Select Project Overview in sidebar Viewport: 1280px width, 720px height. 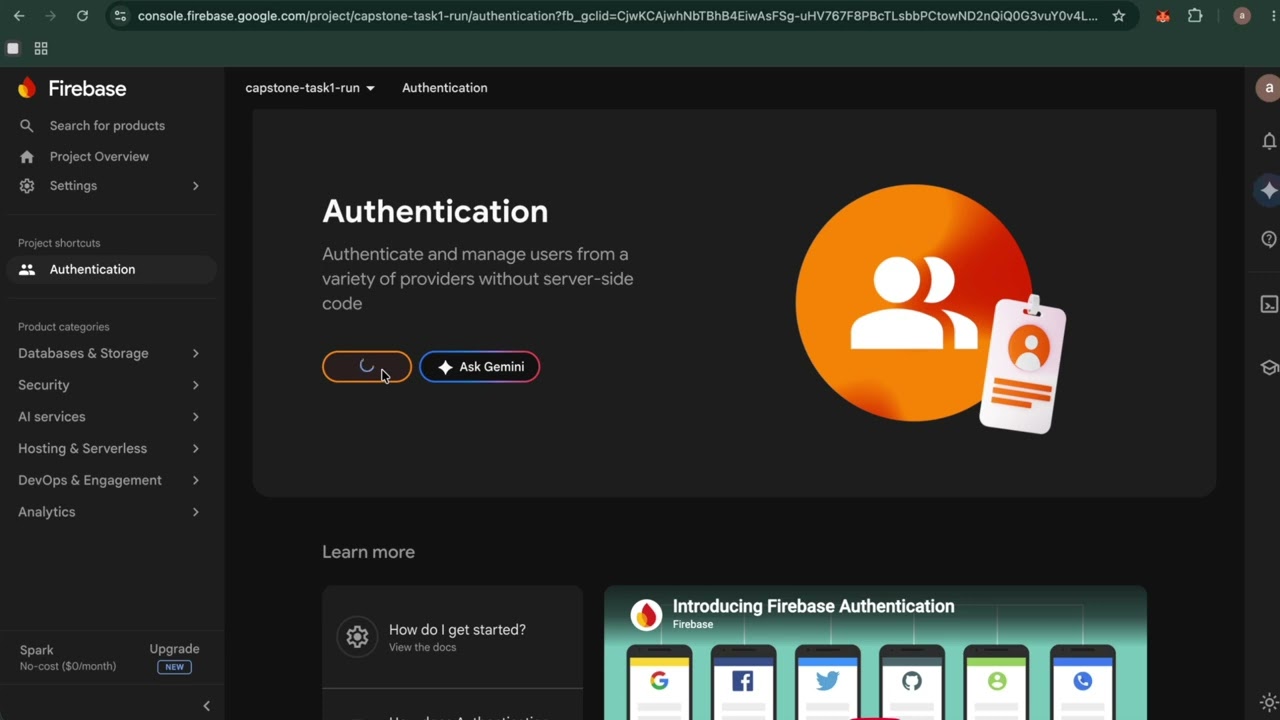click(x=99, y=157)
